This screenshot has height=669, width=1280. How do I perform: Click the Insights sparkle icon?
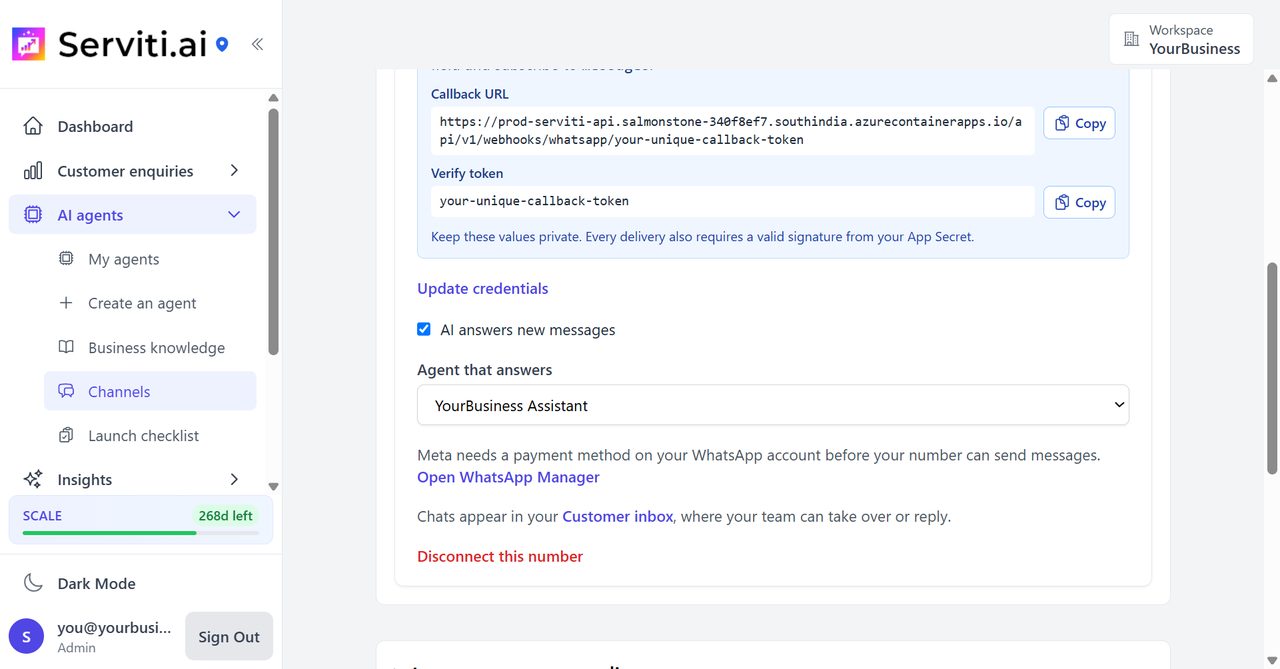[x=33, y=479]
